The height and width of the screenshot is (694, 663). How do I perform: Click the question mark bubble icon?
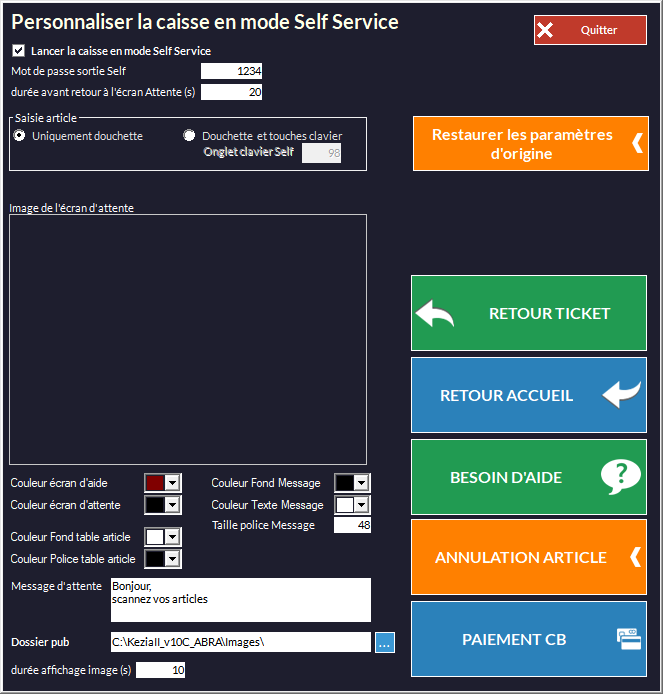coord(620,477)
